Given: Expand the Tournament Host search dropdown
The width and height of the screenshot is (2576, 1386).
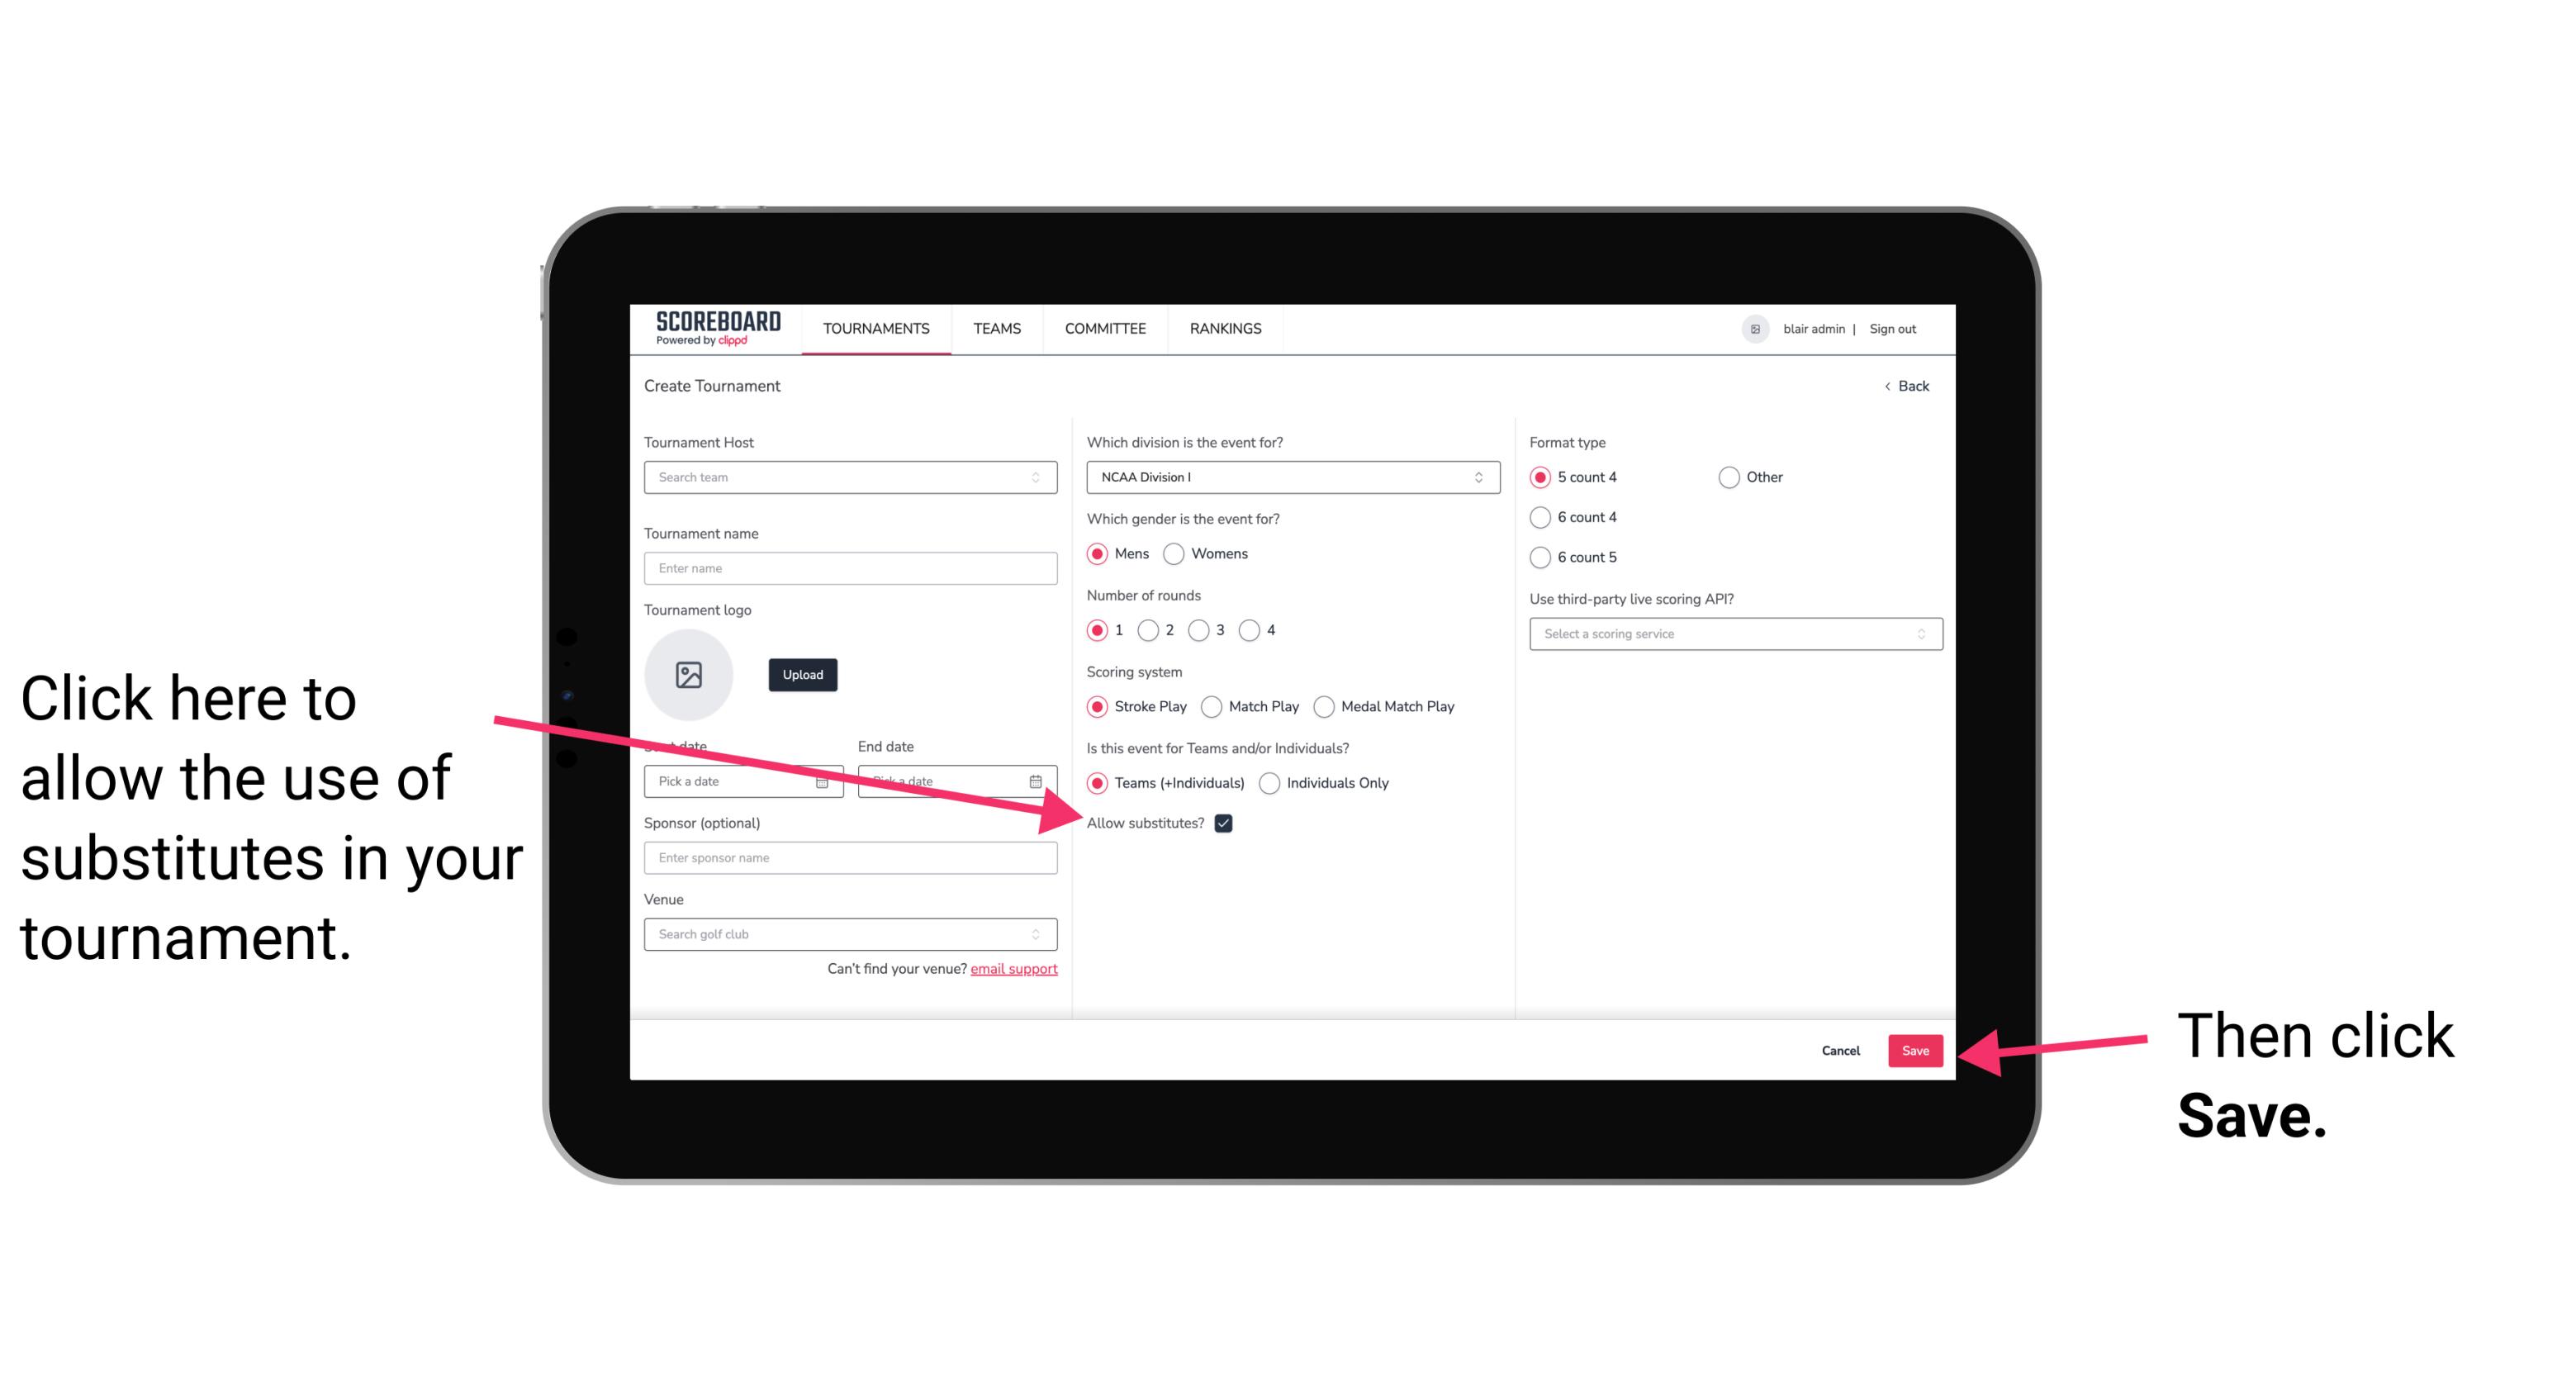Looking at the screenshot, I should (x=1042, y=478).
